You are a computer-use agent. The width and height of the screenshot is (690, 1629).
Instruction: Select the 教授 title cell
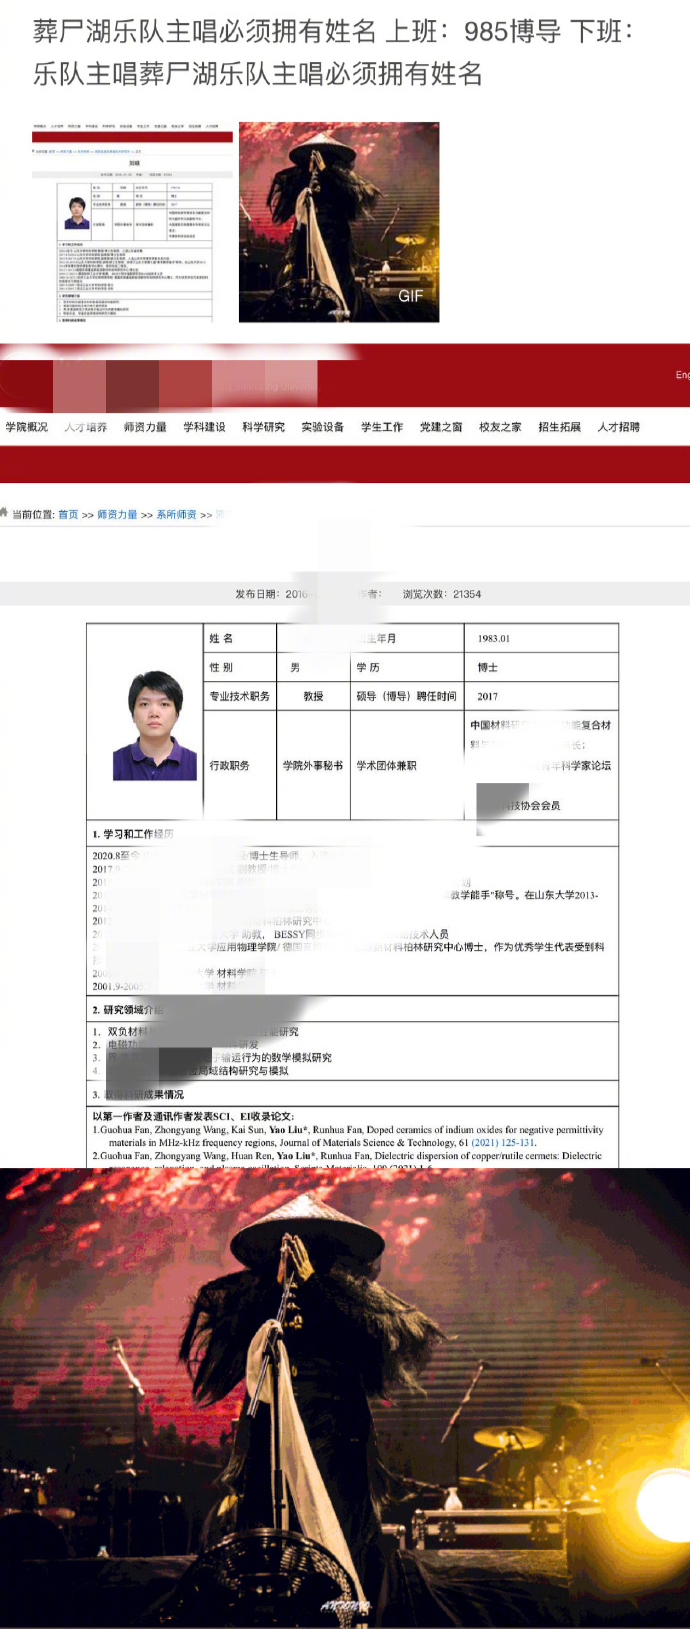click(313, 696)
